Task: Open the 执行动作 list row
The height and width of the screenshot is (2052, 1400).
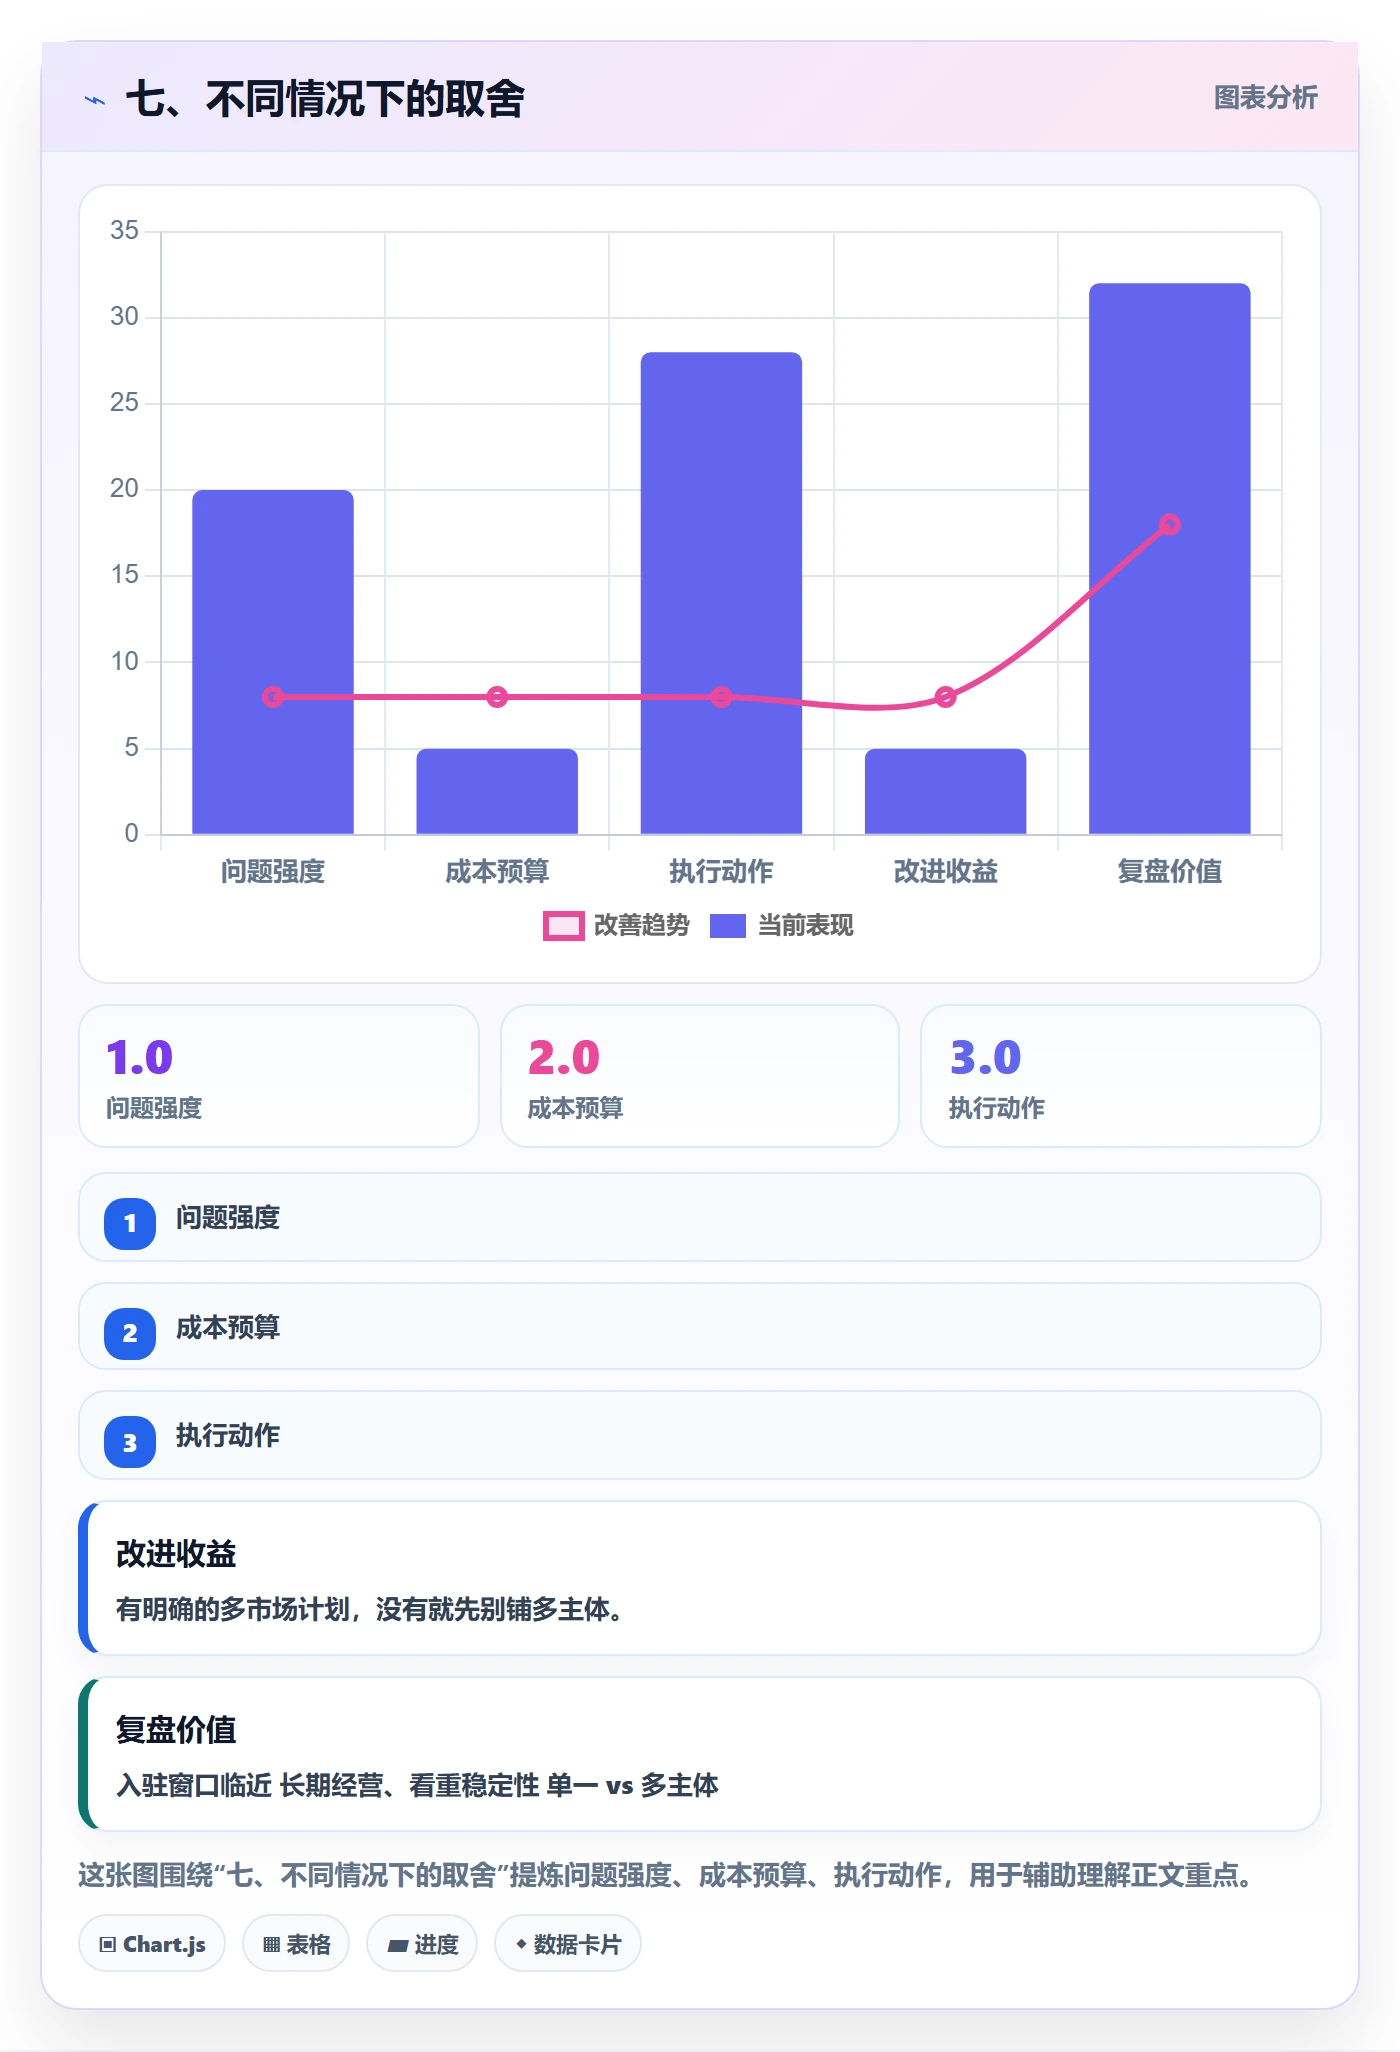Action: click(700, 1435)
